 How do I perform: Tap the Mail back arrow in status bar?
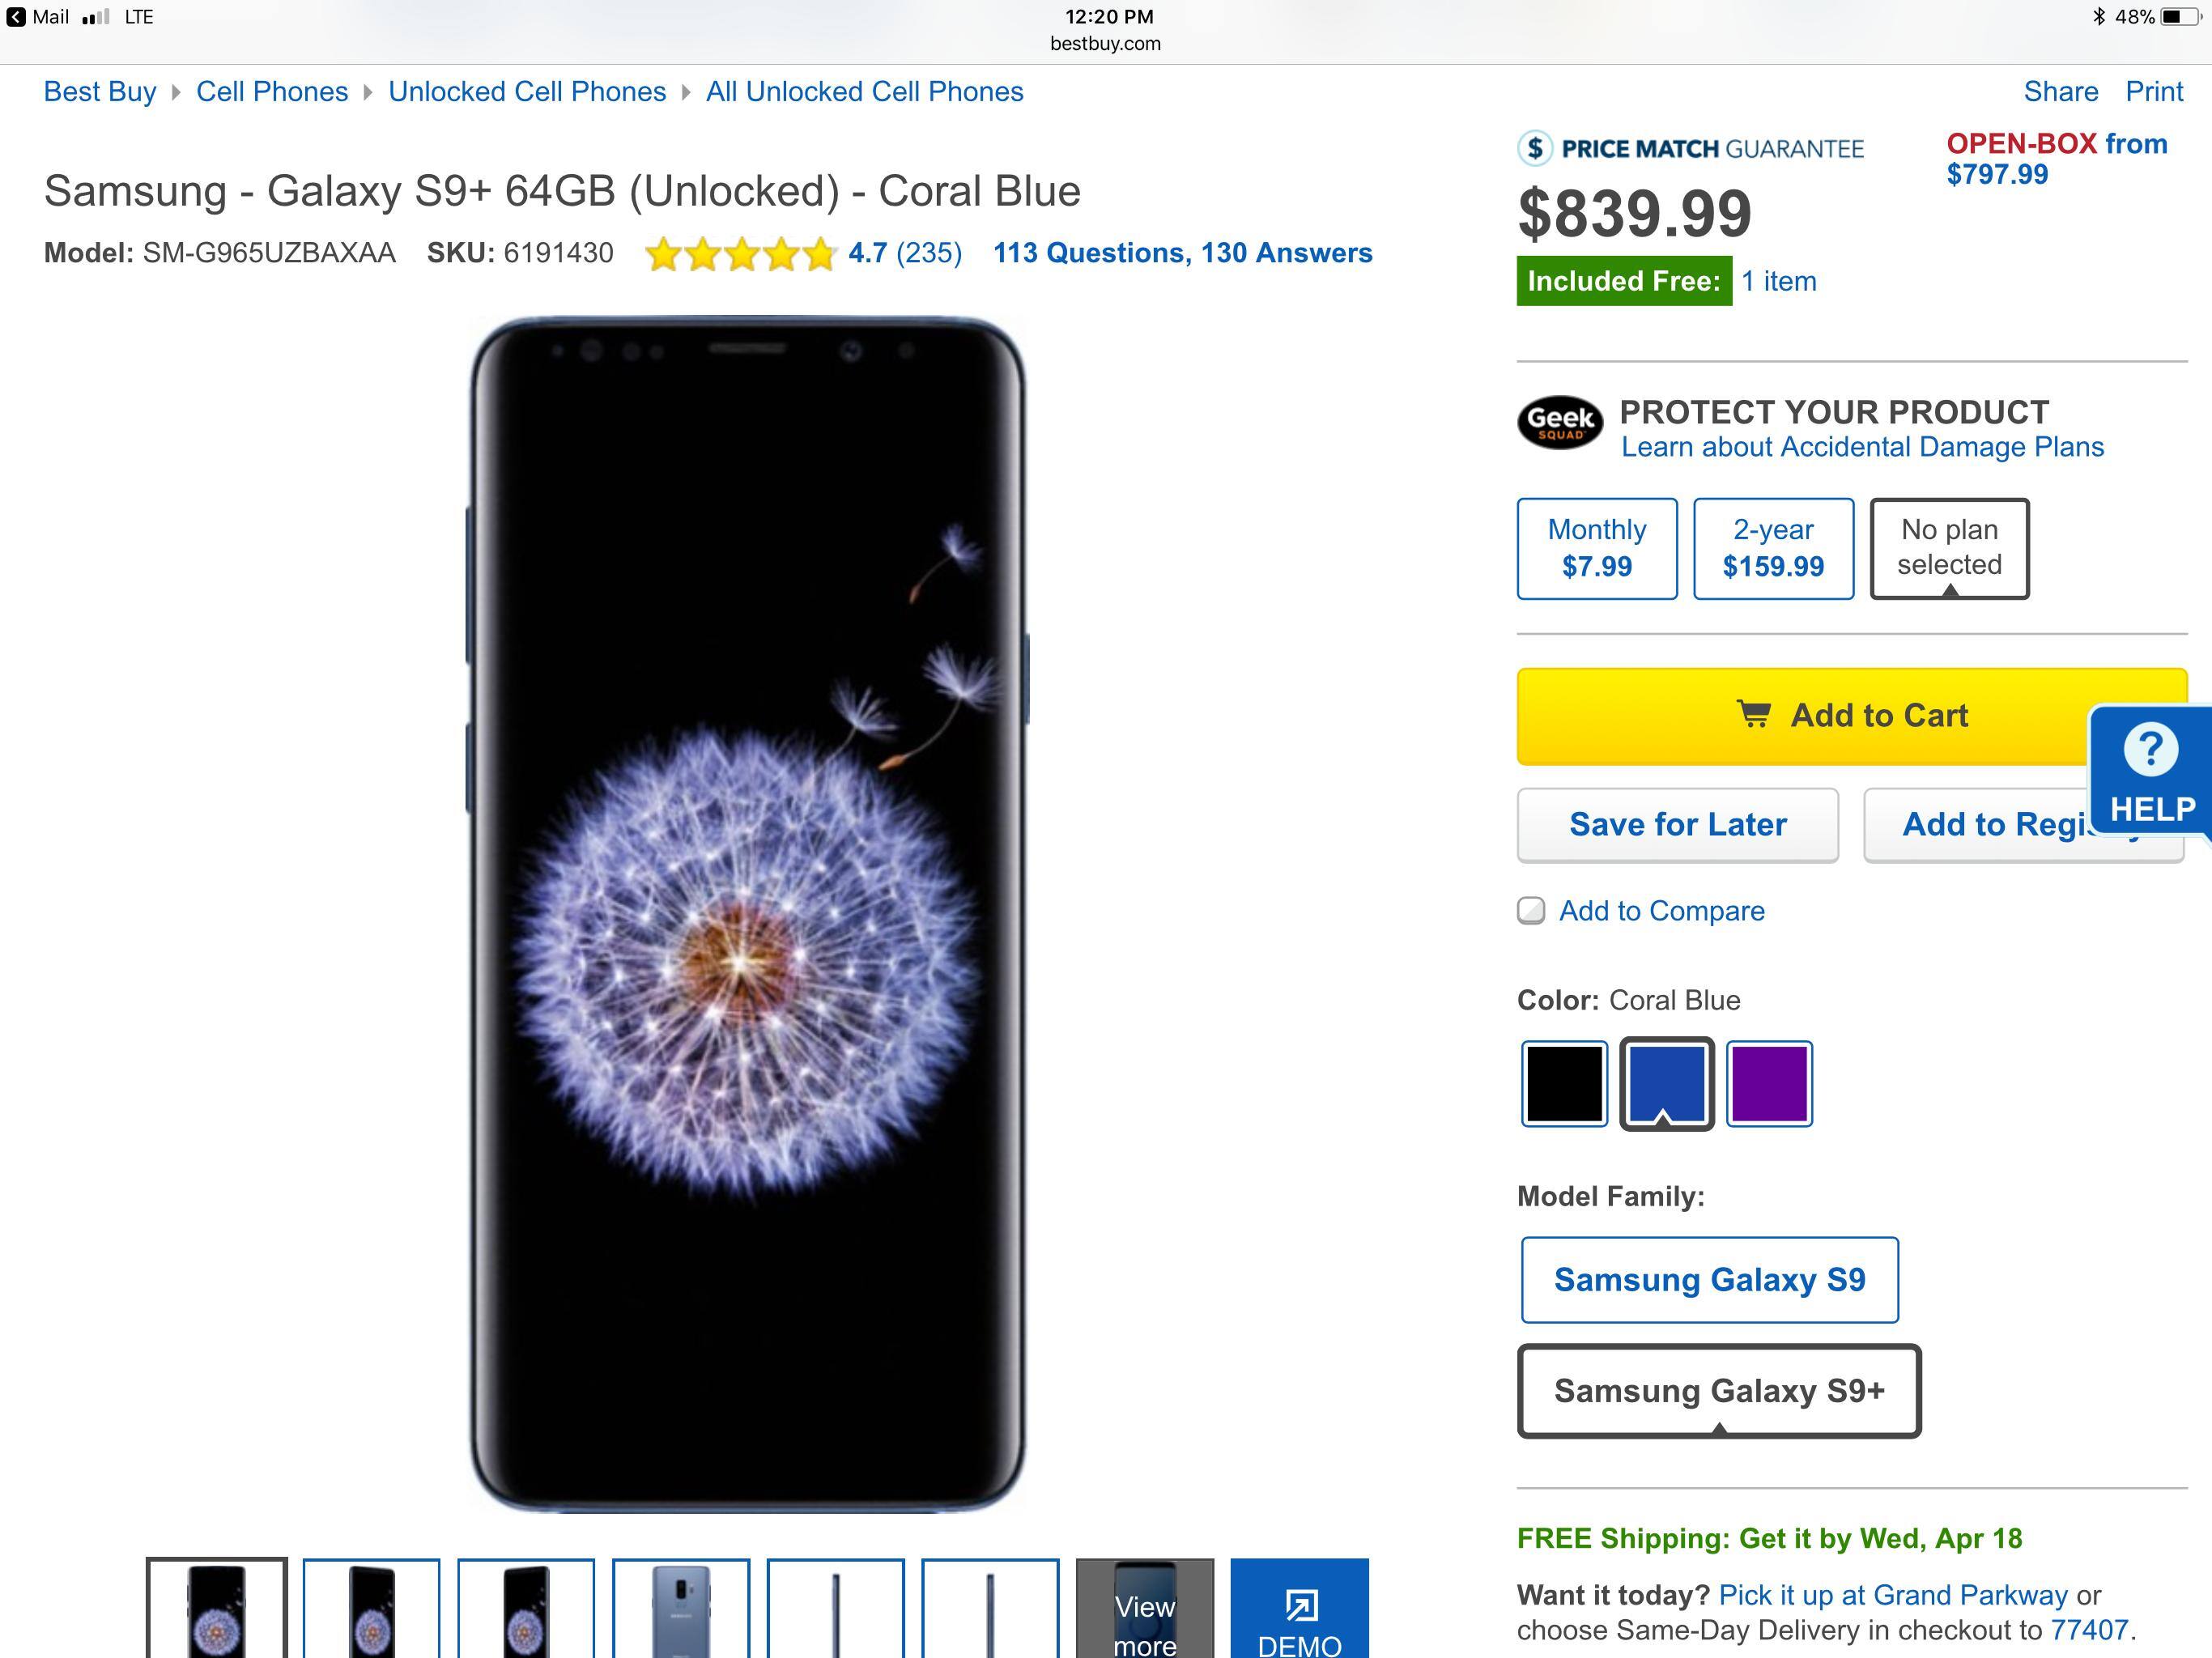(x=16, y=17)
